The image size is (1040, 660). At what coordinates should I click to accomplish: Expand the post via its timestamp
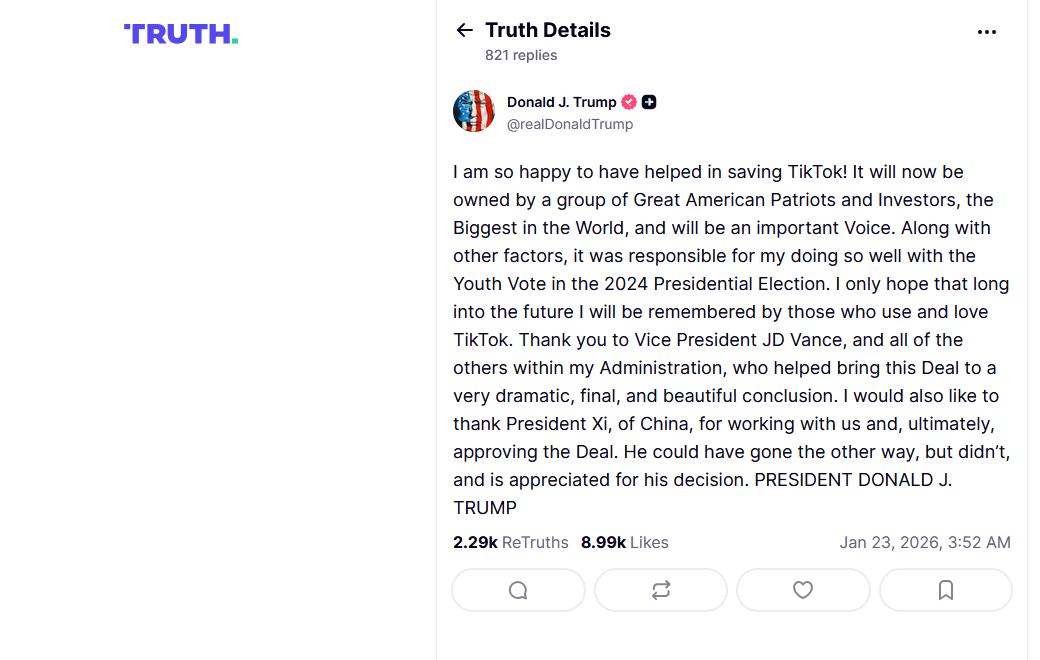(925, 542)
